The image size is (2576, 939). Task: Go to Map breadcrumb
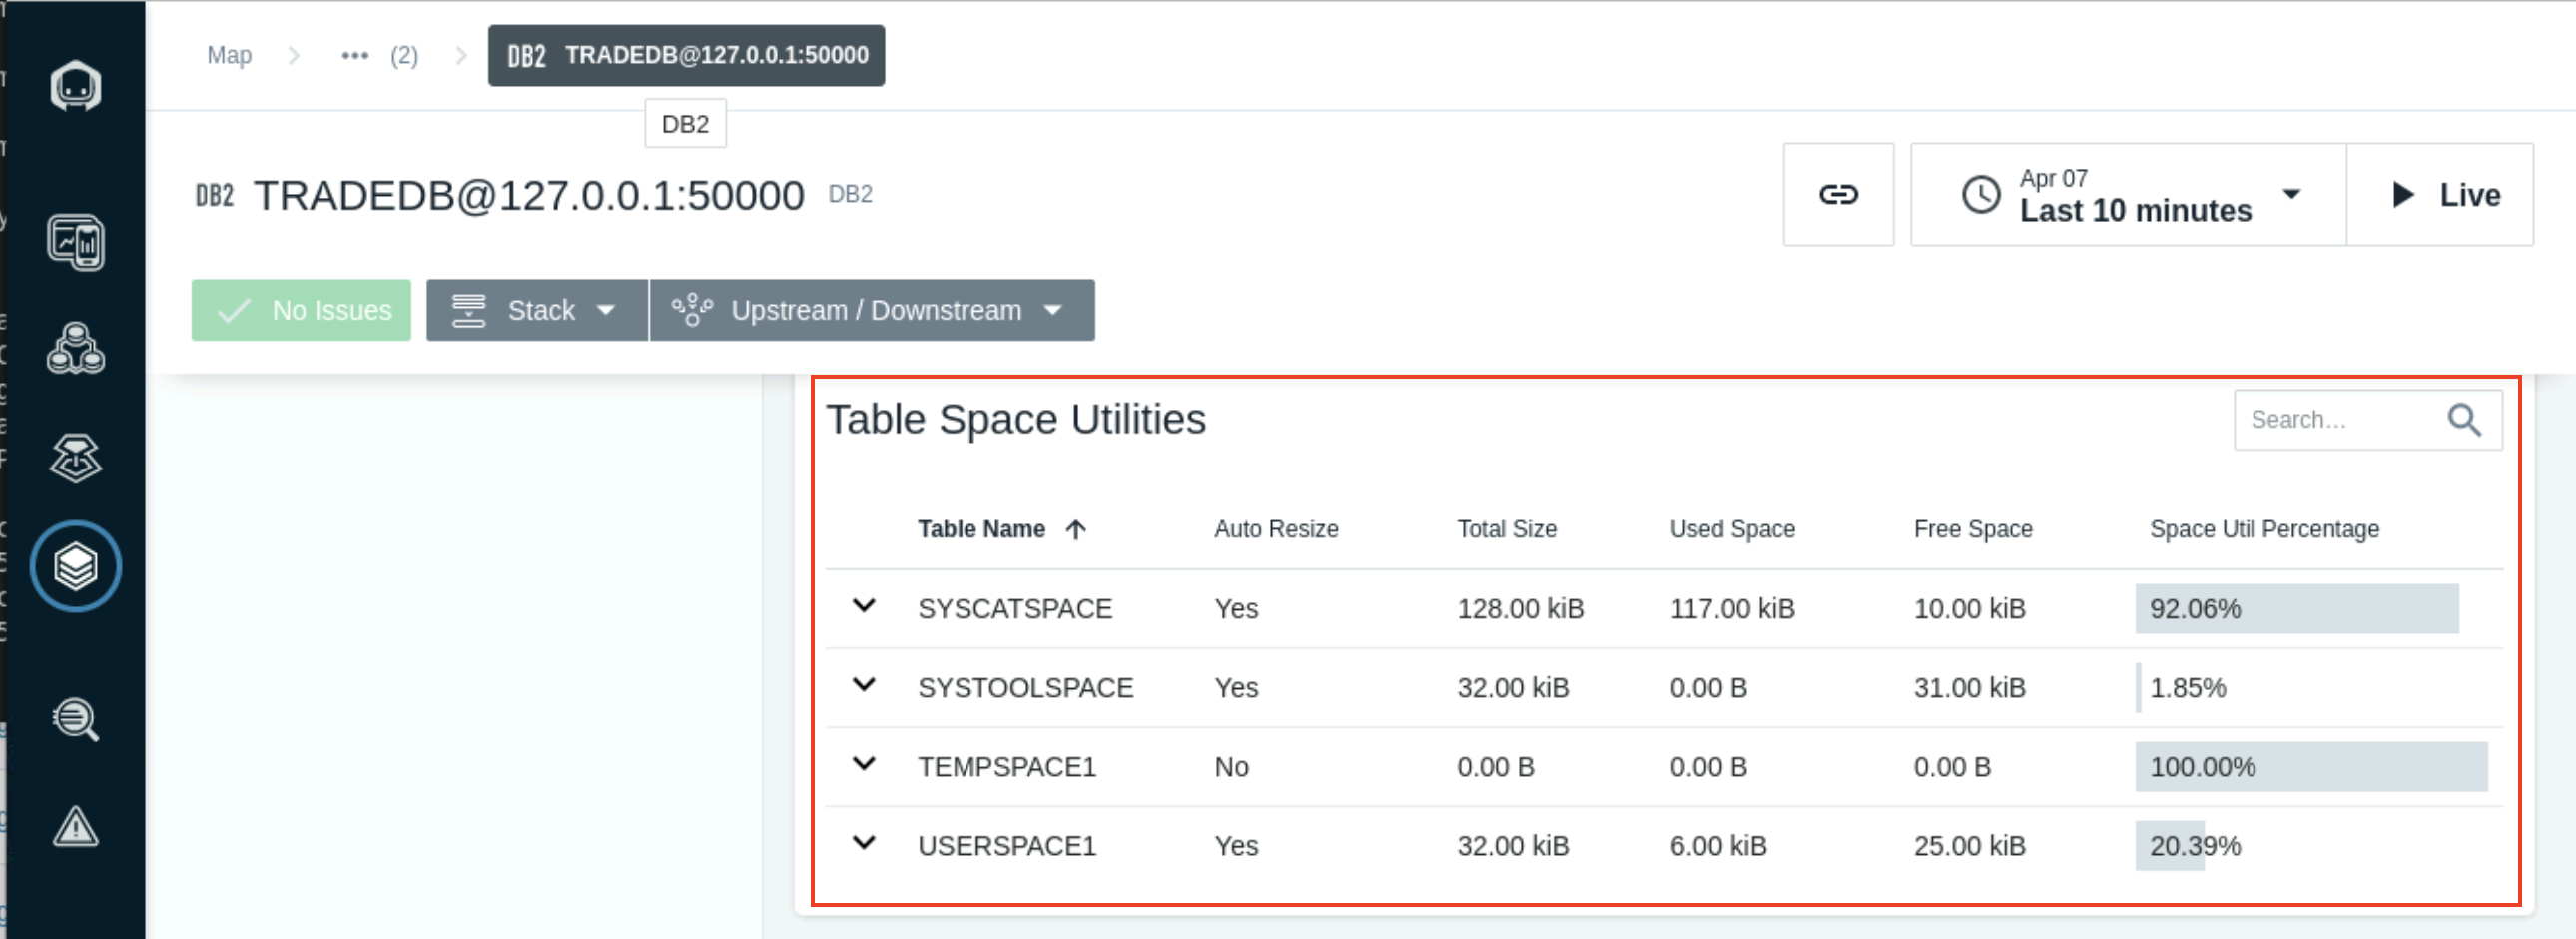tap(229, 55)
